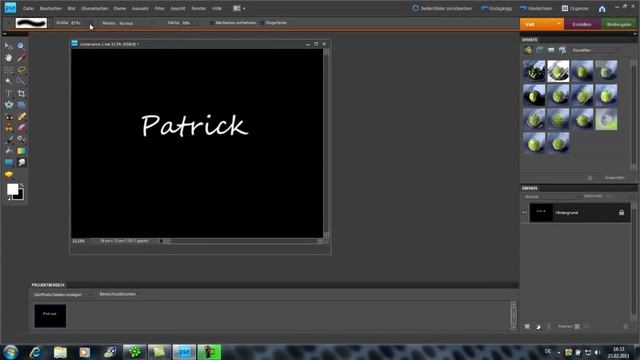Open the Überarbeiten menu

[x=94, y=8]
